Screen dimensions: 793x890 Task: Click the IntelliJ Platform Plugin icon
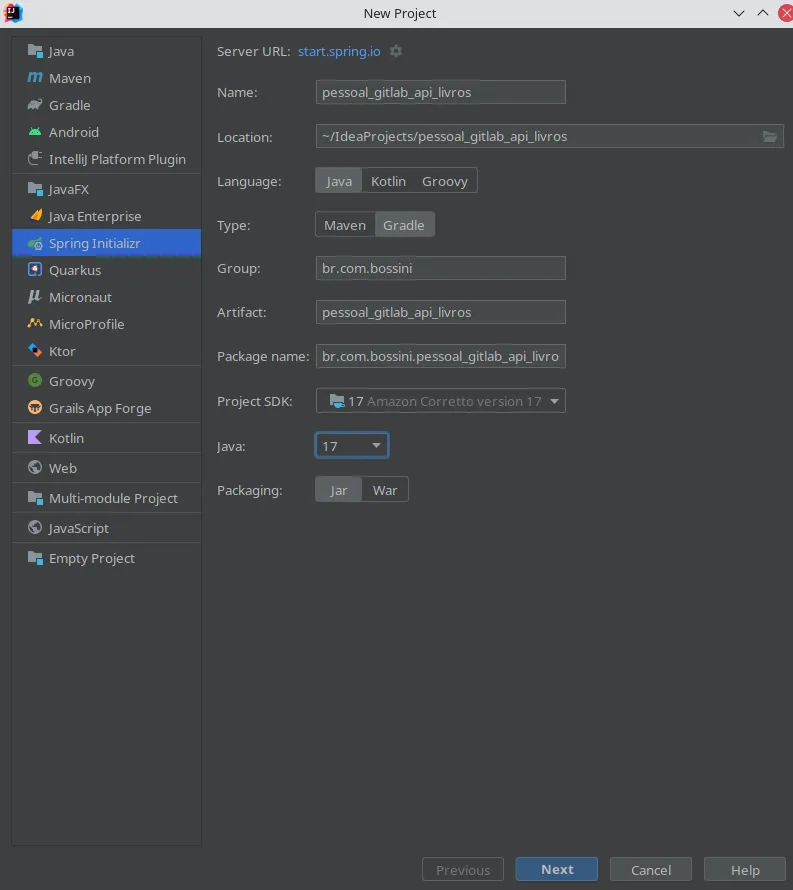pos(35,158)
